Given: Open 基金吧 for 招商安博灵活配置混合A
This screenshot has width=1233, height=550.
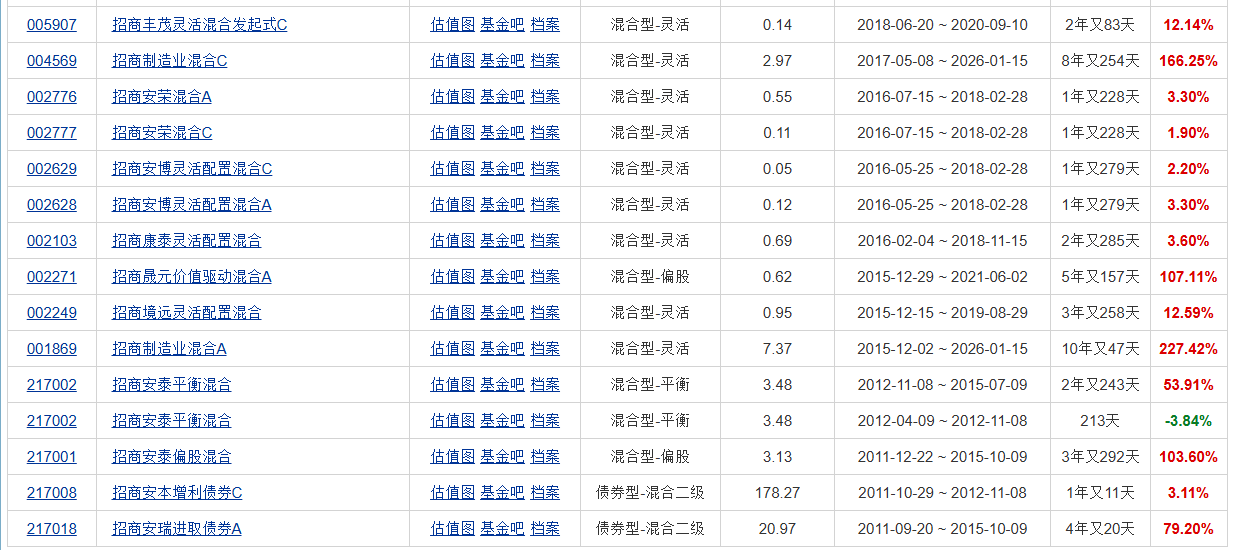Looking at the screenshot, I should click(x=502, y=205).
